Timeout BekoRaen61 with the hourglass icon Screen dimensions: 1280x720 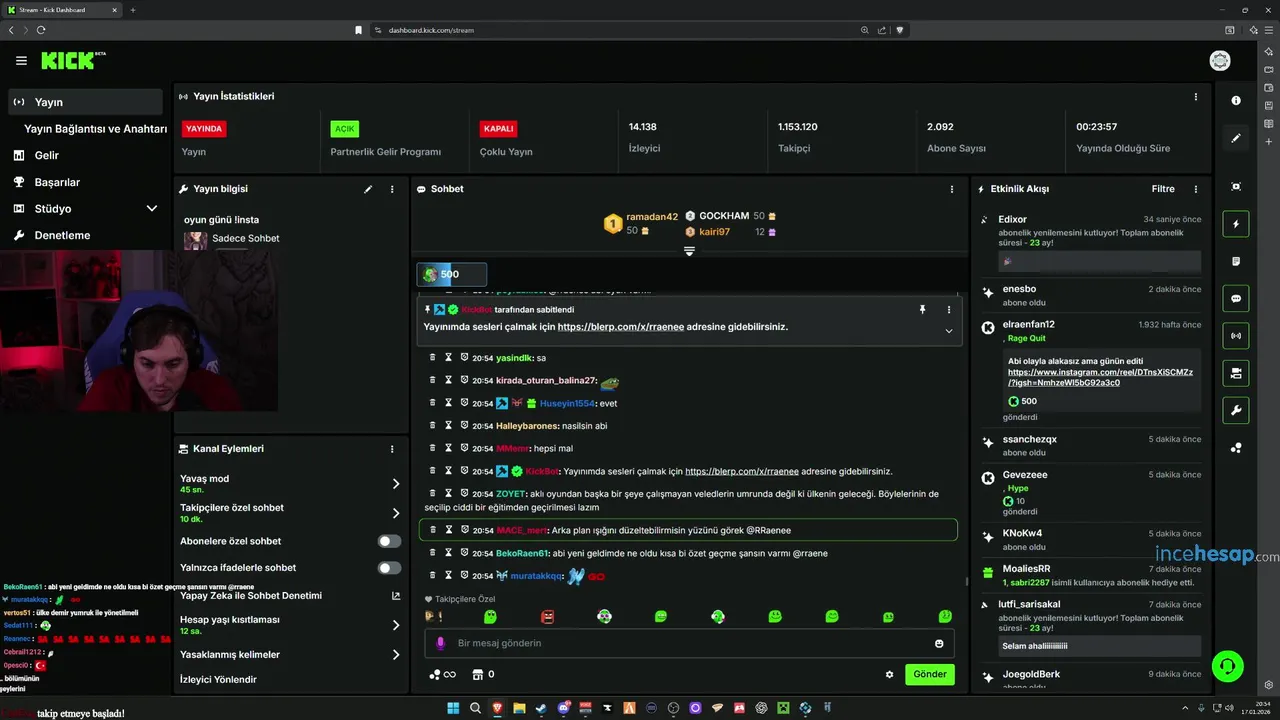pos(449,553)
